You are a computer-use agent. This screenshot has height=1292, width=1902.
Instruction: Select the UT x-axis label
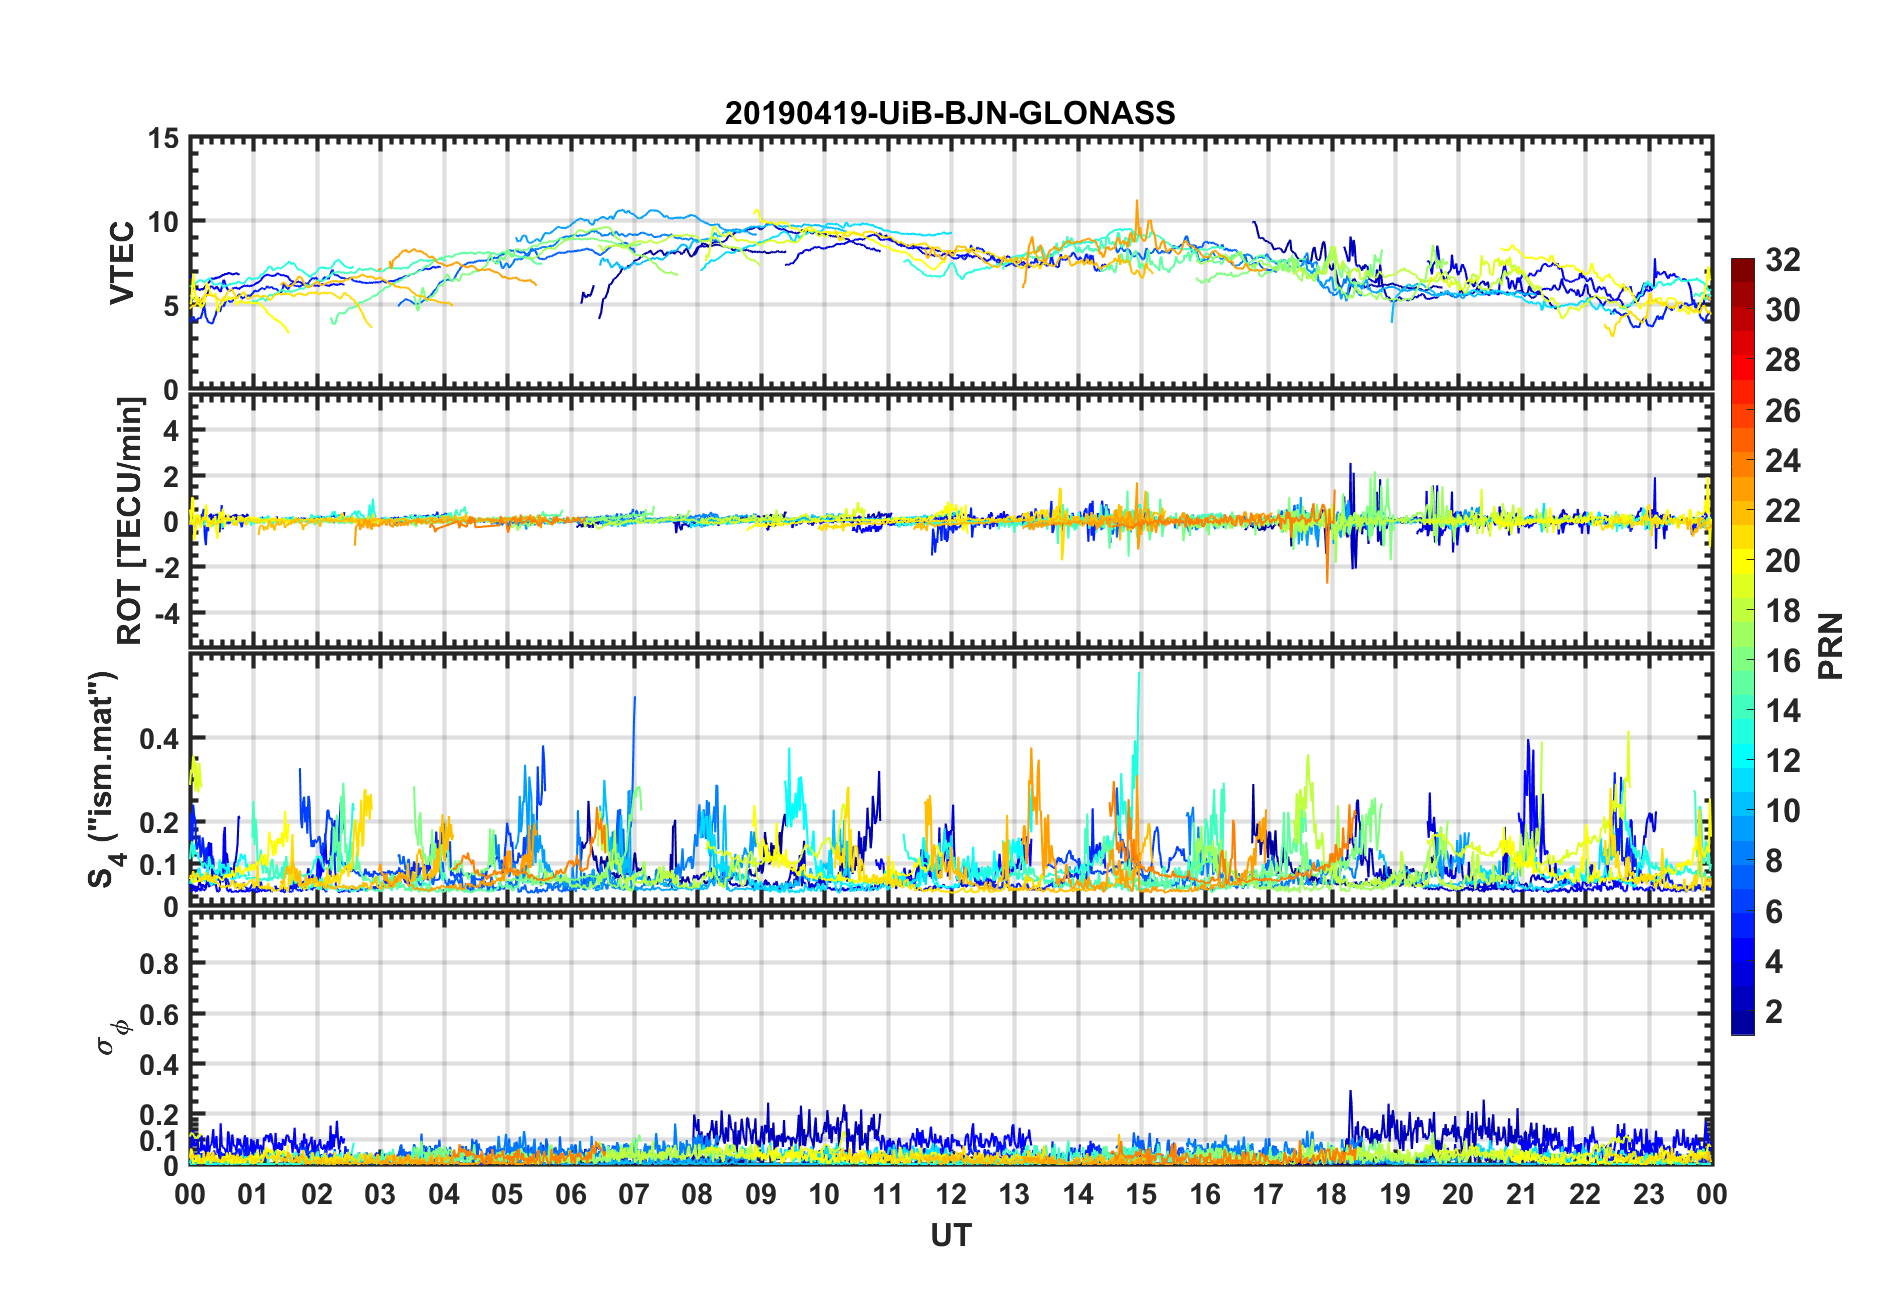[x=950, y=1236]
